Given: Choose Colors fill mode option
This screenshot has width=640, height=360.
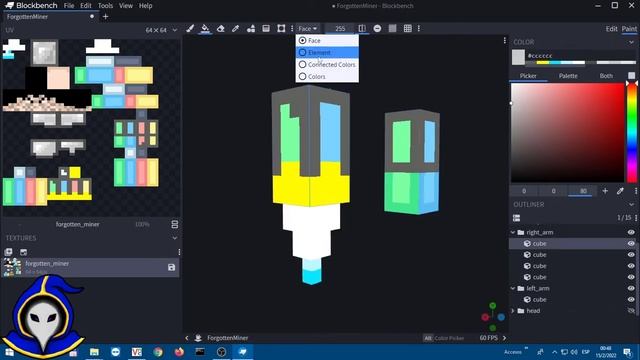Looking at the screenshot, I should [327, 76].
